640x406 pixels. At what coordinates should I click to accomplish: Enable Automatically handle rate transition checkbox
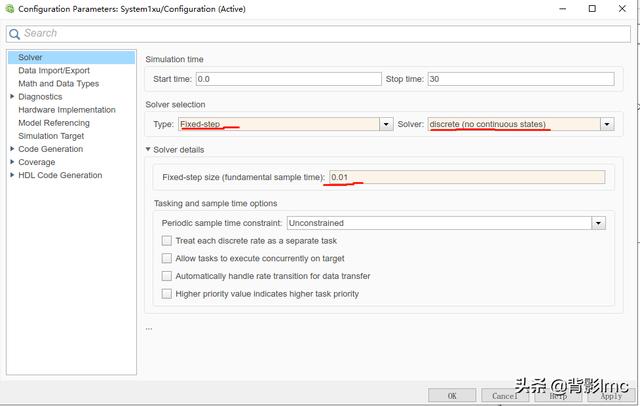point(167,276)
